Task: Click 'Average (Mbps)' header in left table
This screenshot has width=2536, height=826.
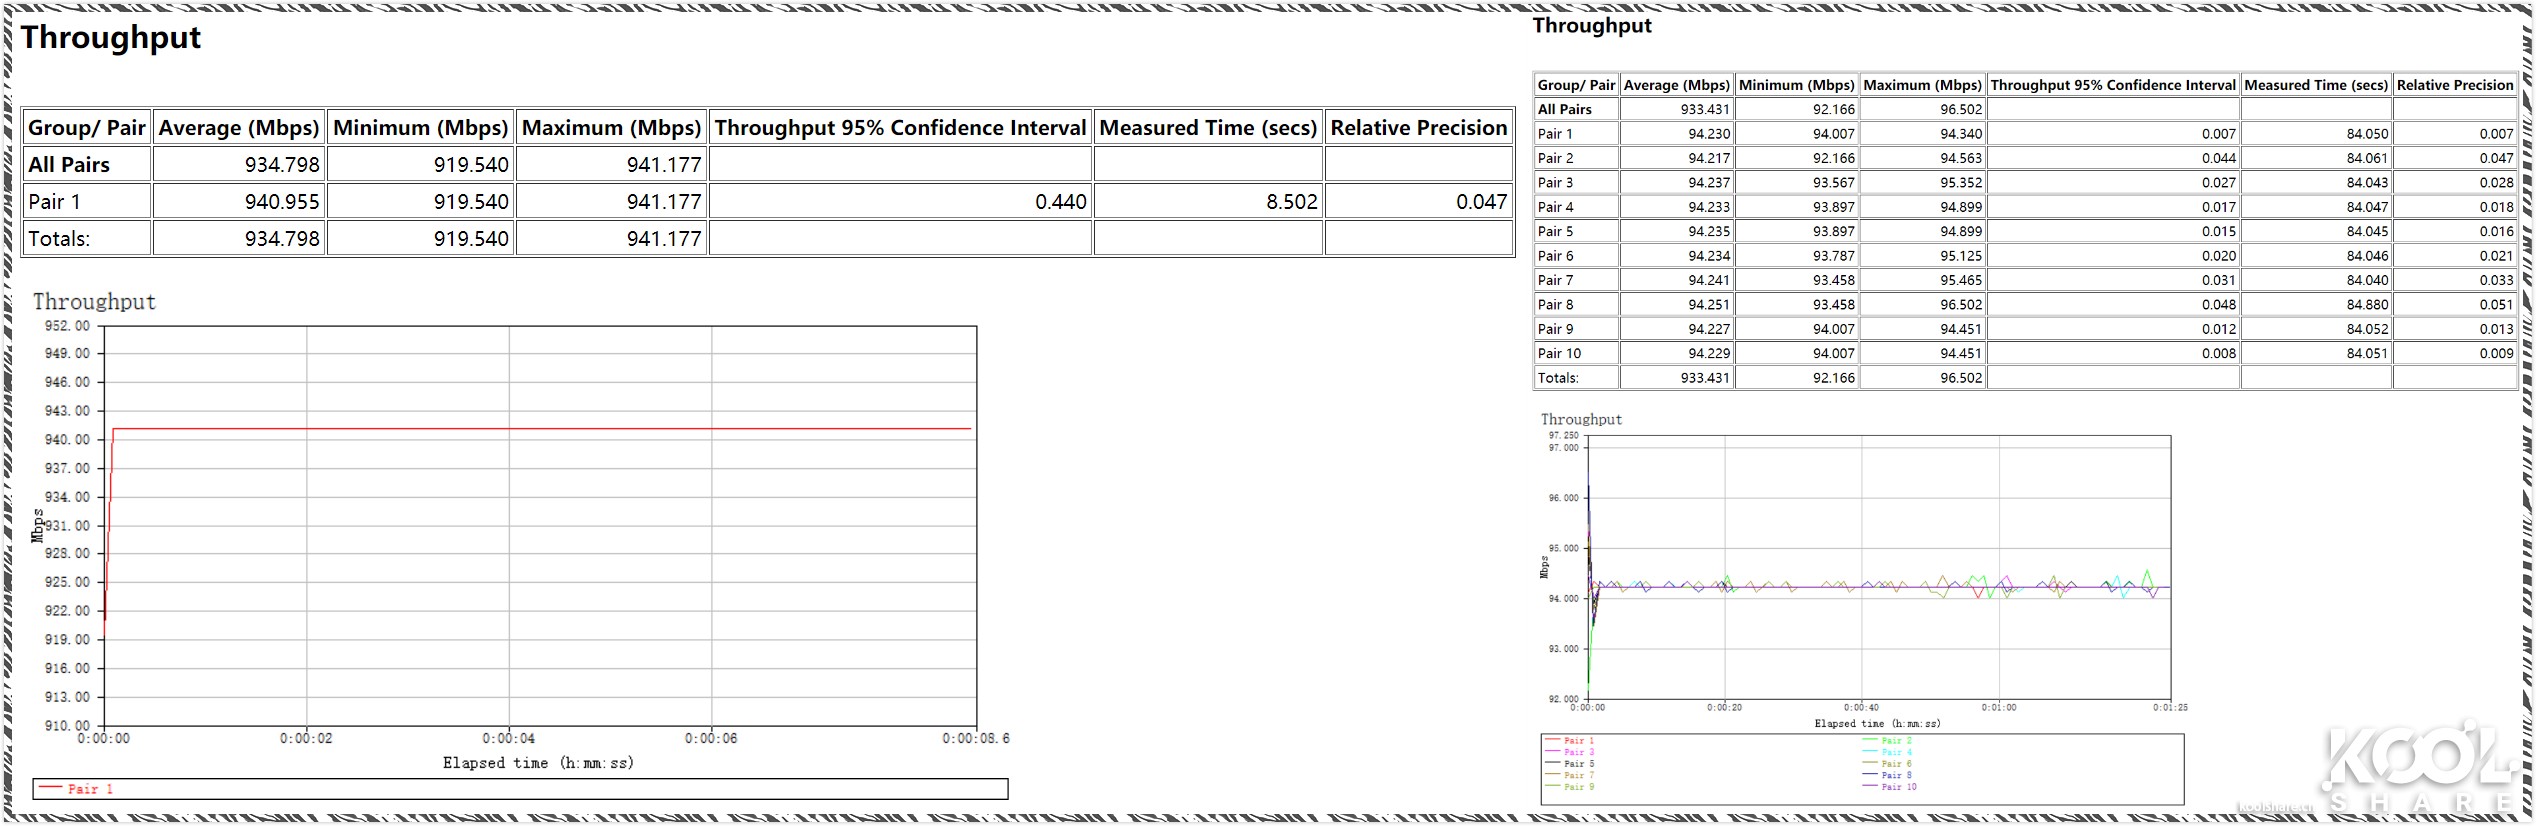Action: [239, 128]
